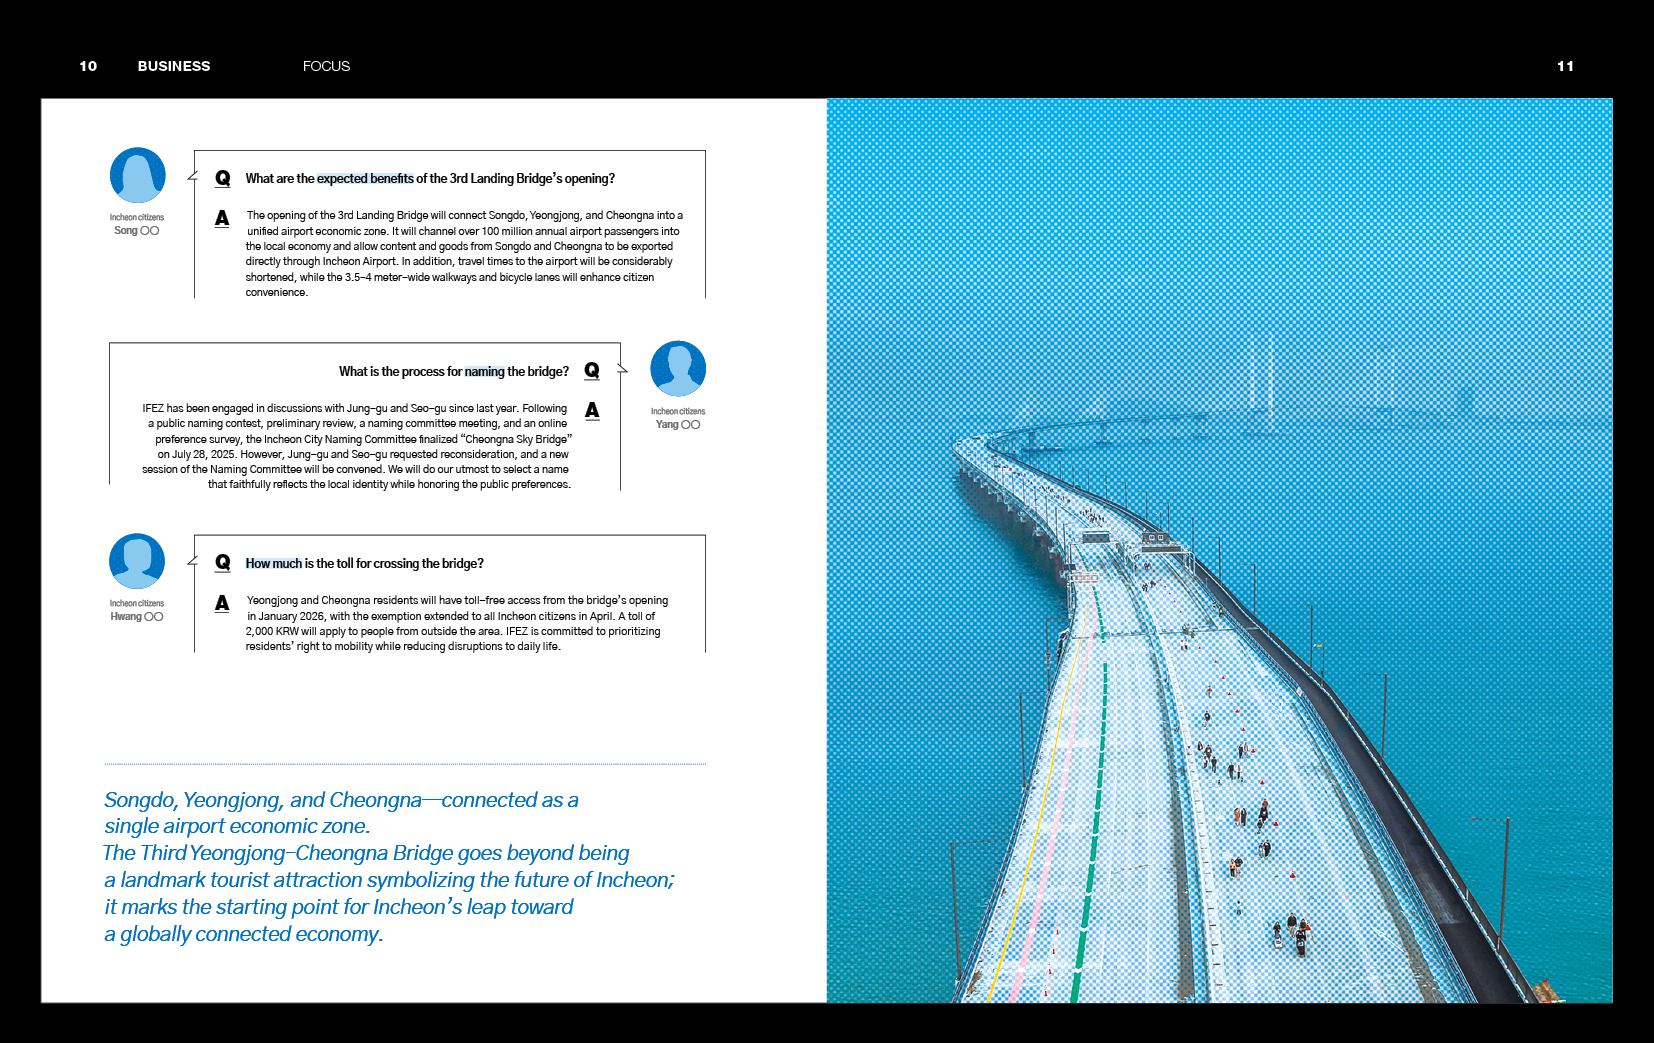This screenshot has height=1043, width=1654.
Task: Click the highlighted "expected benefits" text
Action: (365, 179)
